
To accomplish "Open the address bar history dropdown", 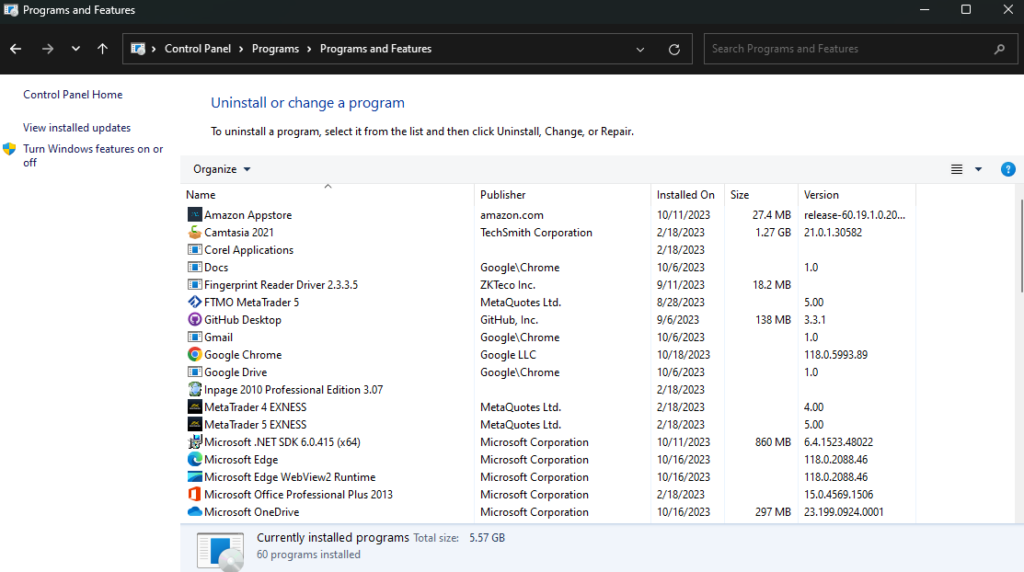I will pos(640,49).
